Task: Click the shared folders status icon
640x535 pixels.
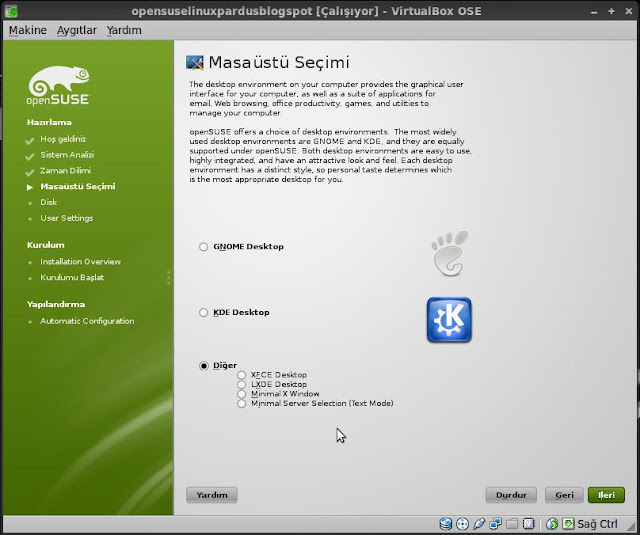Action: tap(512, 524)
